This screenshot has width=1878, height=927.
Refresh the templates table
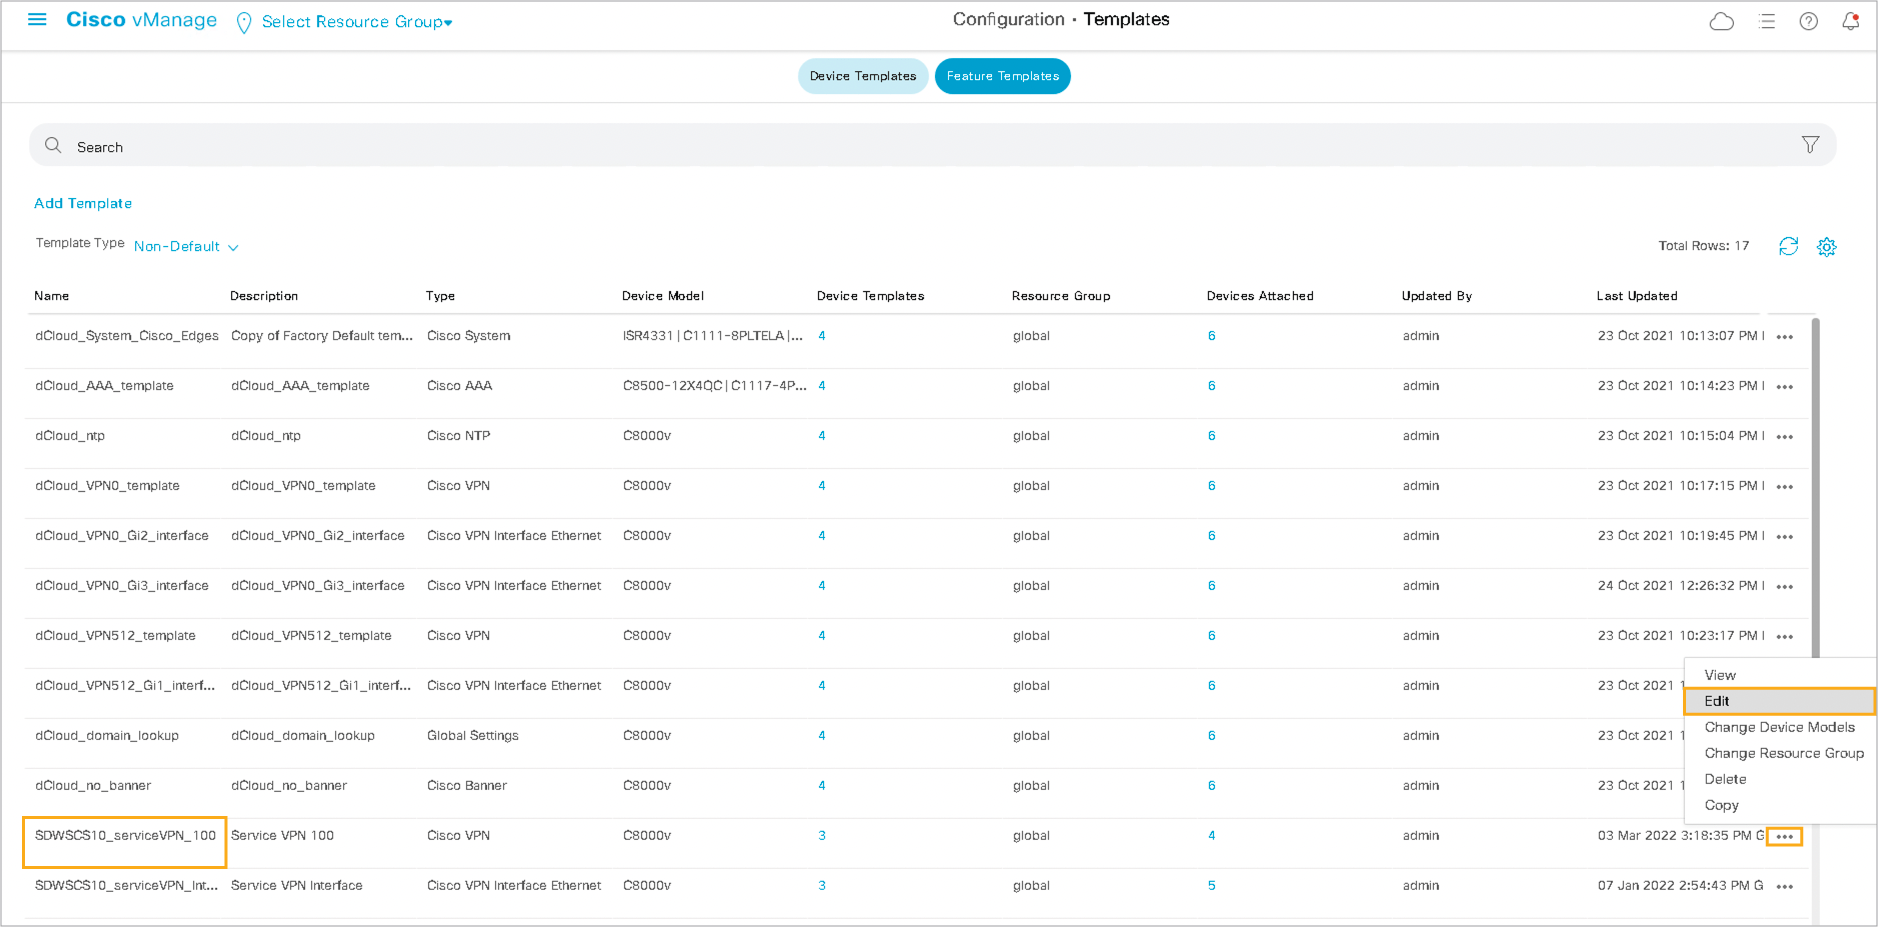click(1788, 246)
